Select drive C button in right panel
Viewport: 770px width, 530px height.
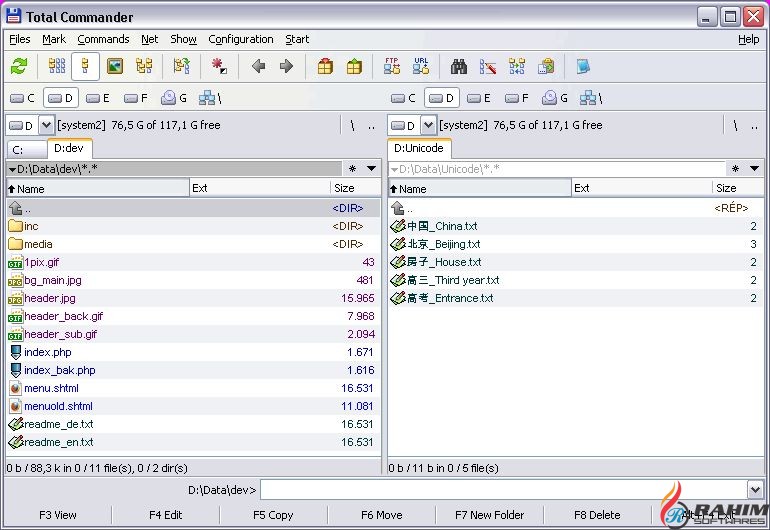pos(403,98)
